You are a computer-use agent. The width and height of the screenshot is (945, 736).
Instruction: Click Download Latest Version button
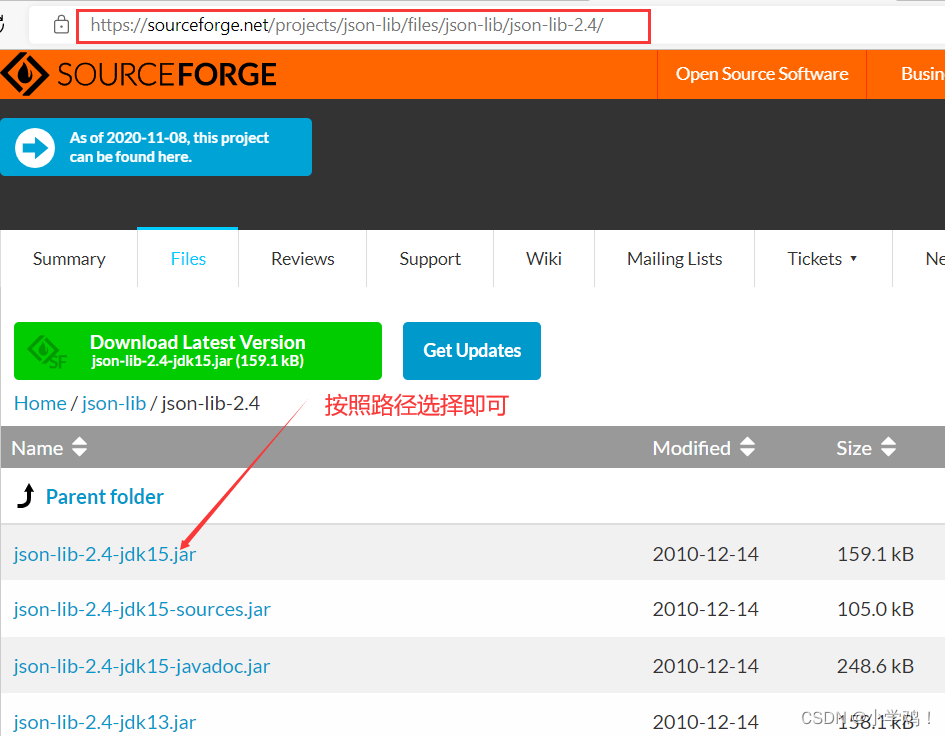click(x=198, y=351)
